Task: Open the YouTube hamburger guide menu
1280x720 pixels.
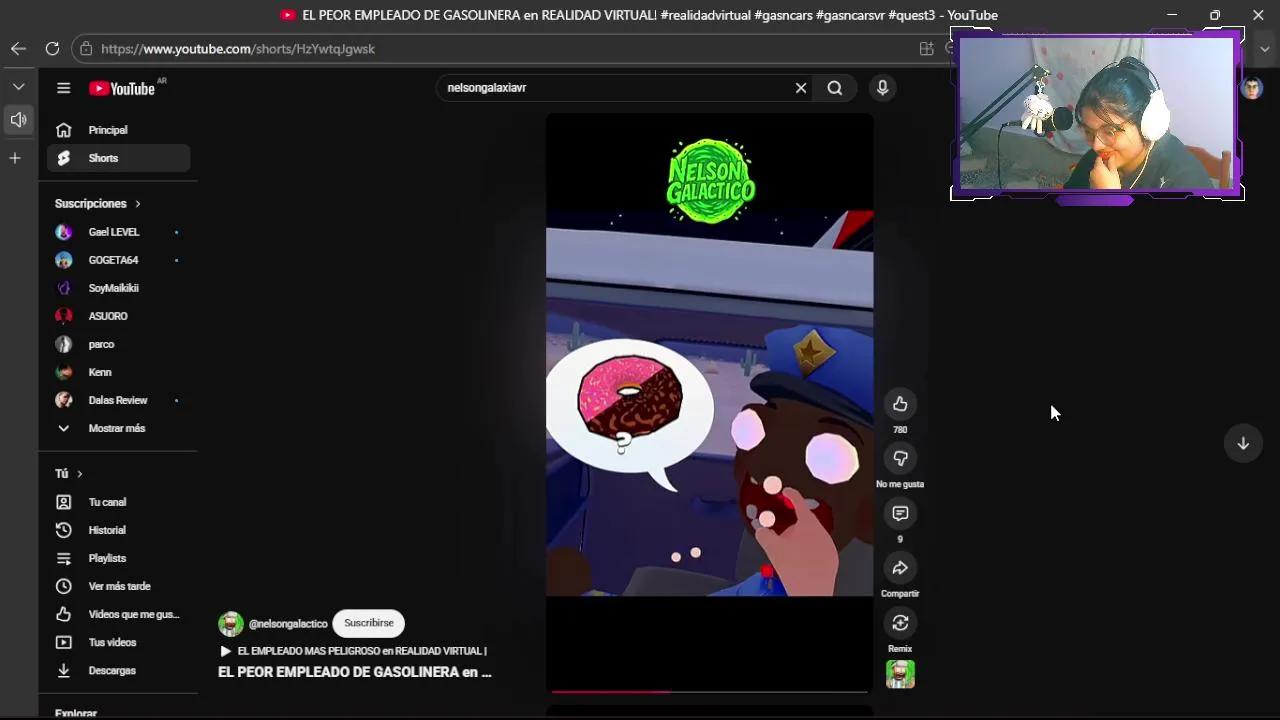Action: tap(63, 88)
